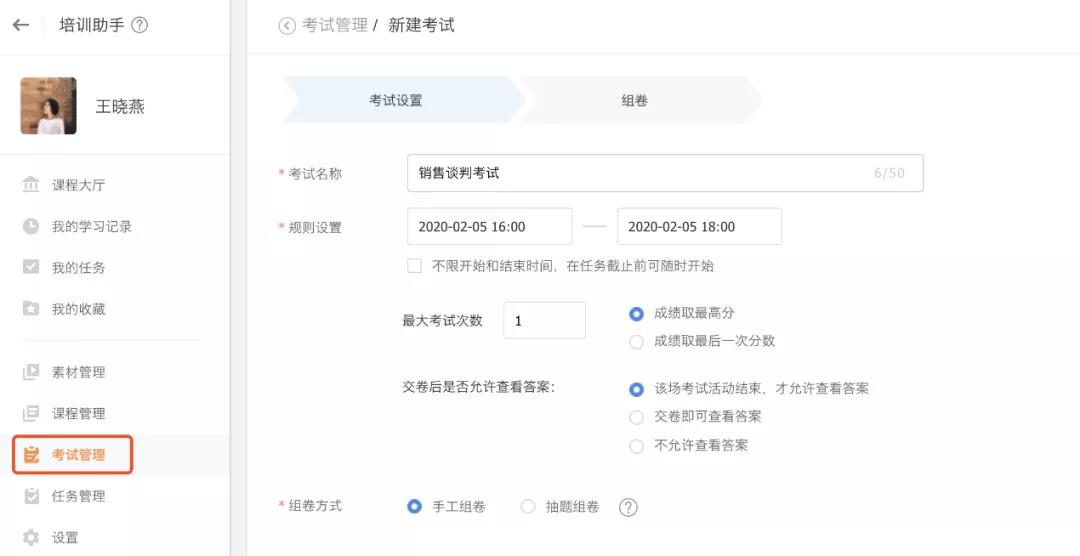The image size is (1080, 556).
Task: Click the 考试名称 input field
Action: (640, 173)
